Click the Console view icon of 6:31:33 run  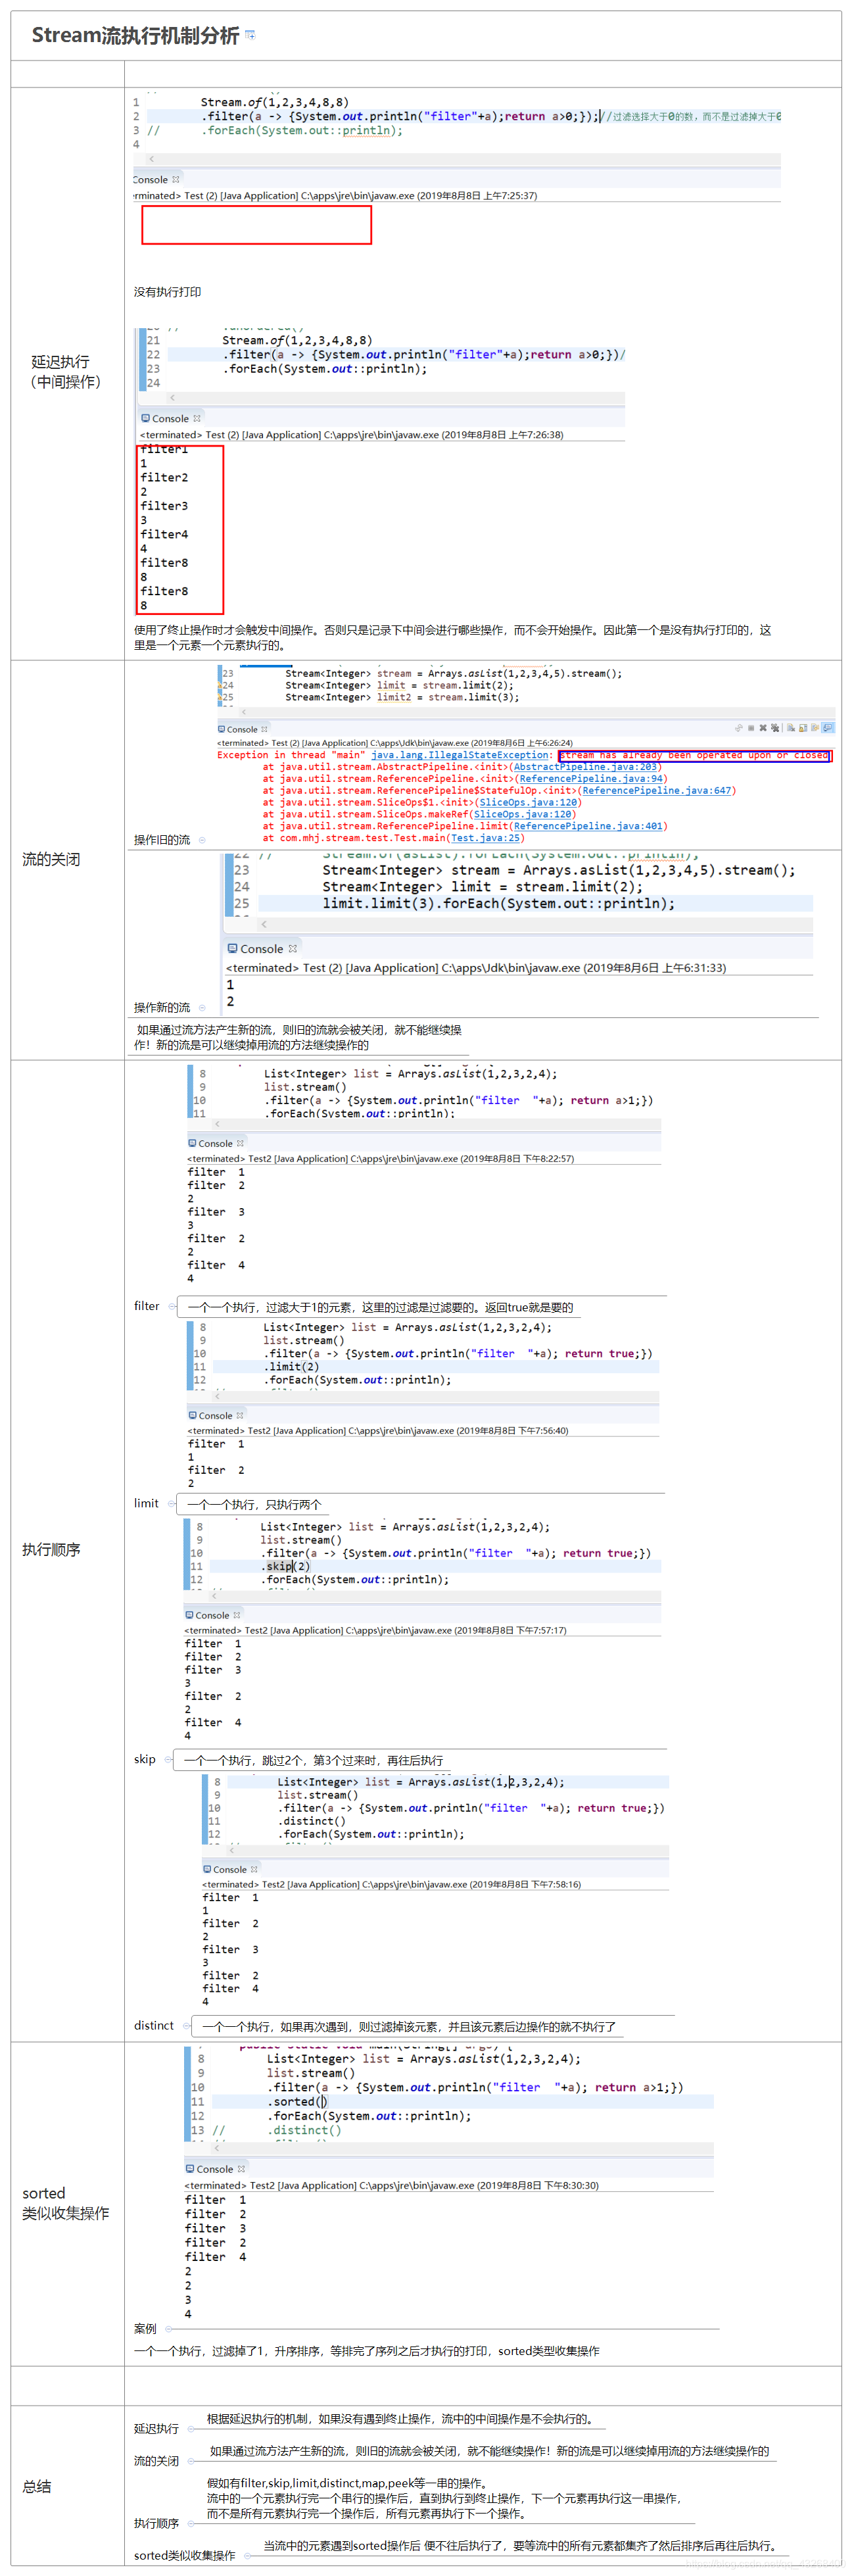point(232,948)
